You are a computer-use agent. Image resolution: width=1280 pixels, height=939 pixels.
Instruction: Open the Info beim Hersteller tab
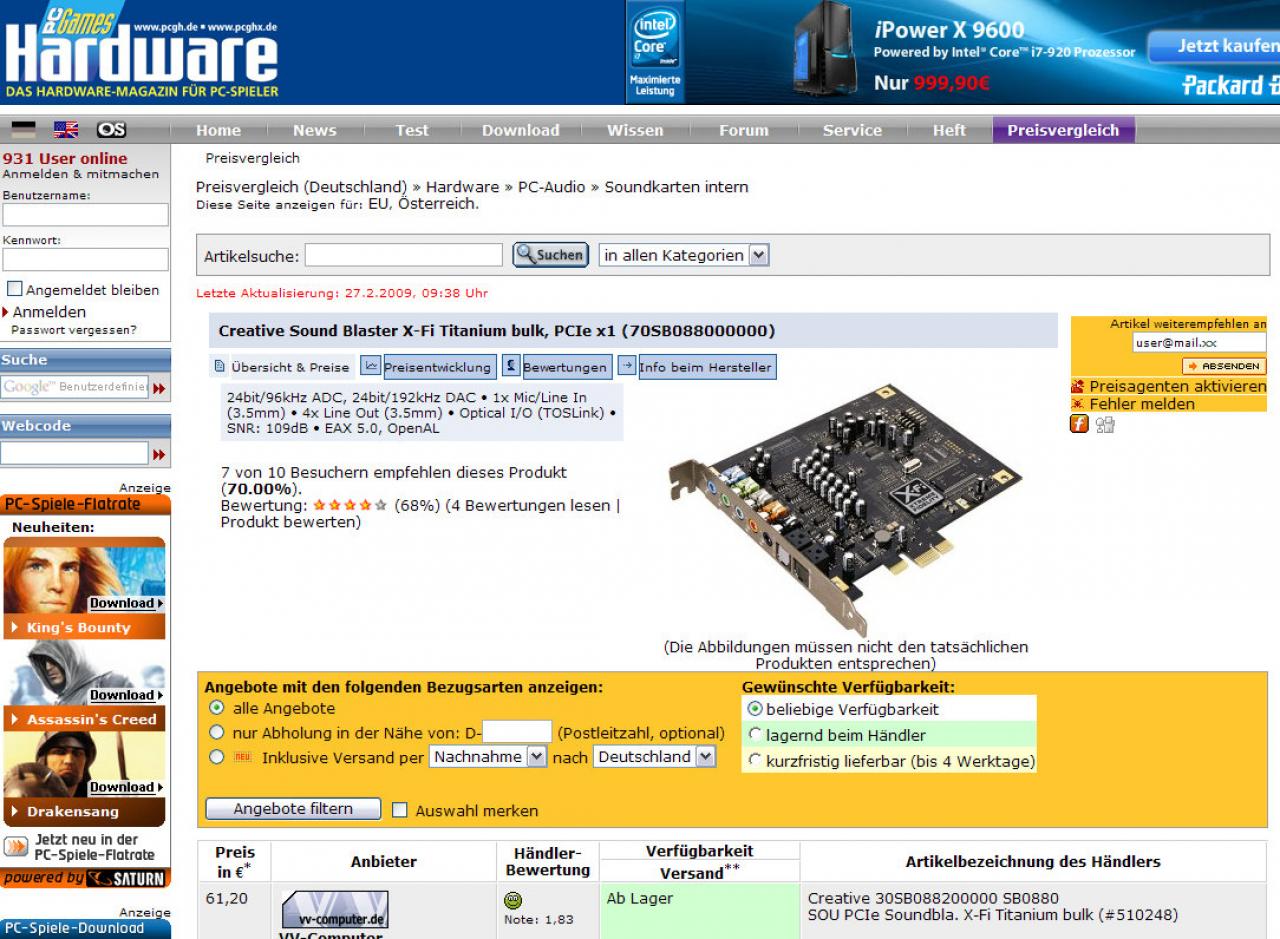point(707,367)
